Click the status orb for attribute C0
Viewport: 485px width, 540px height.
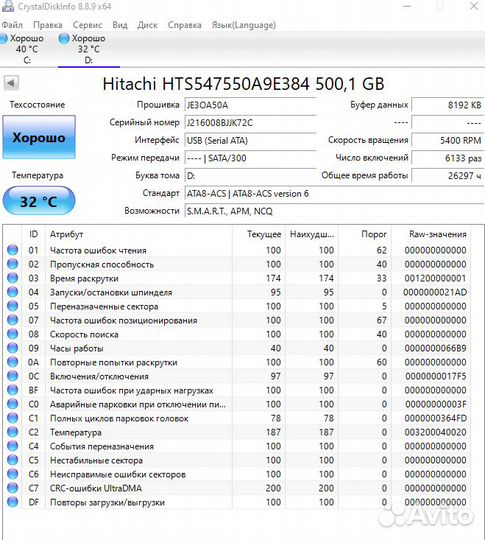13,404
